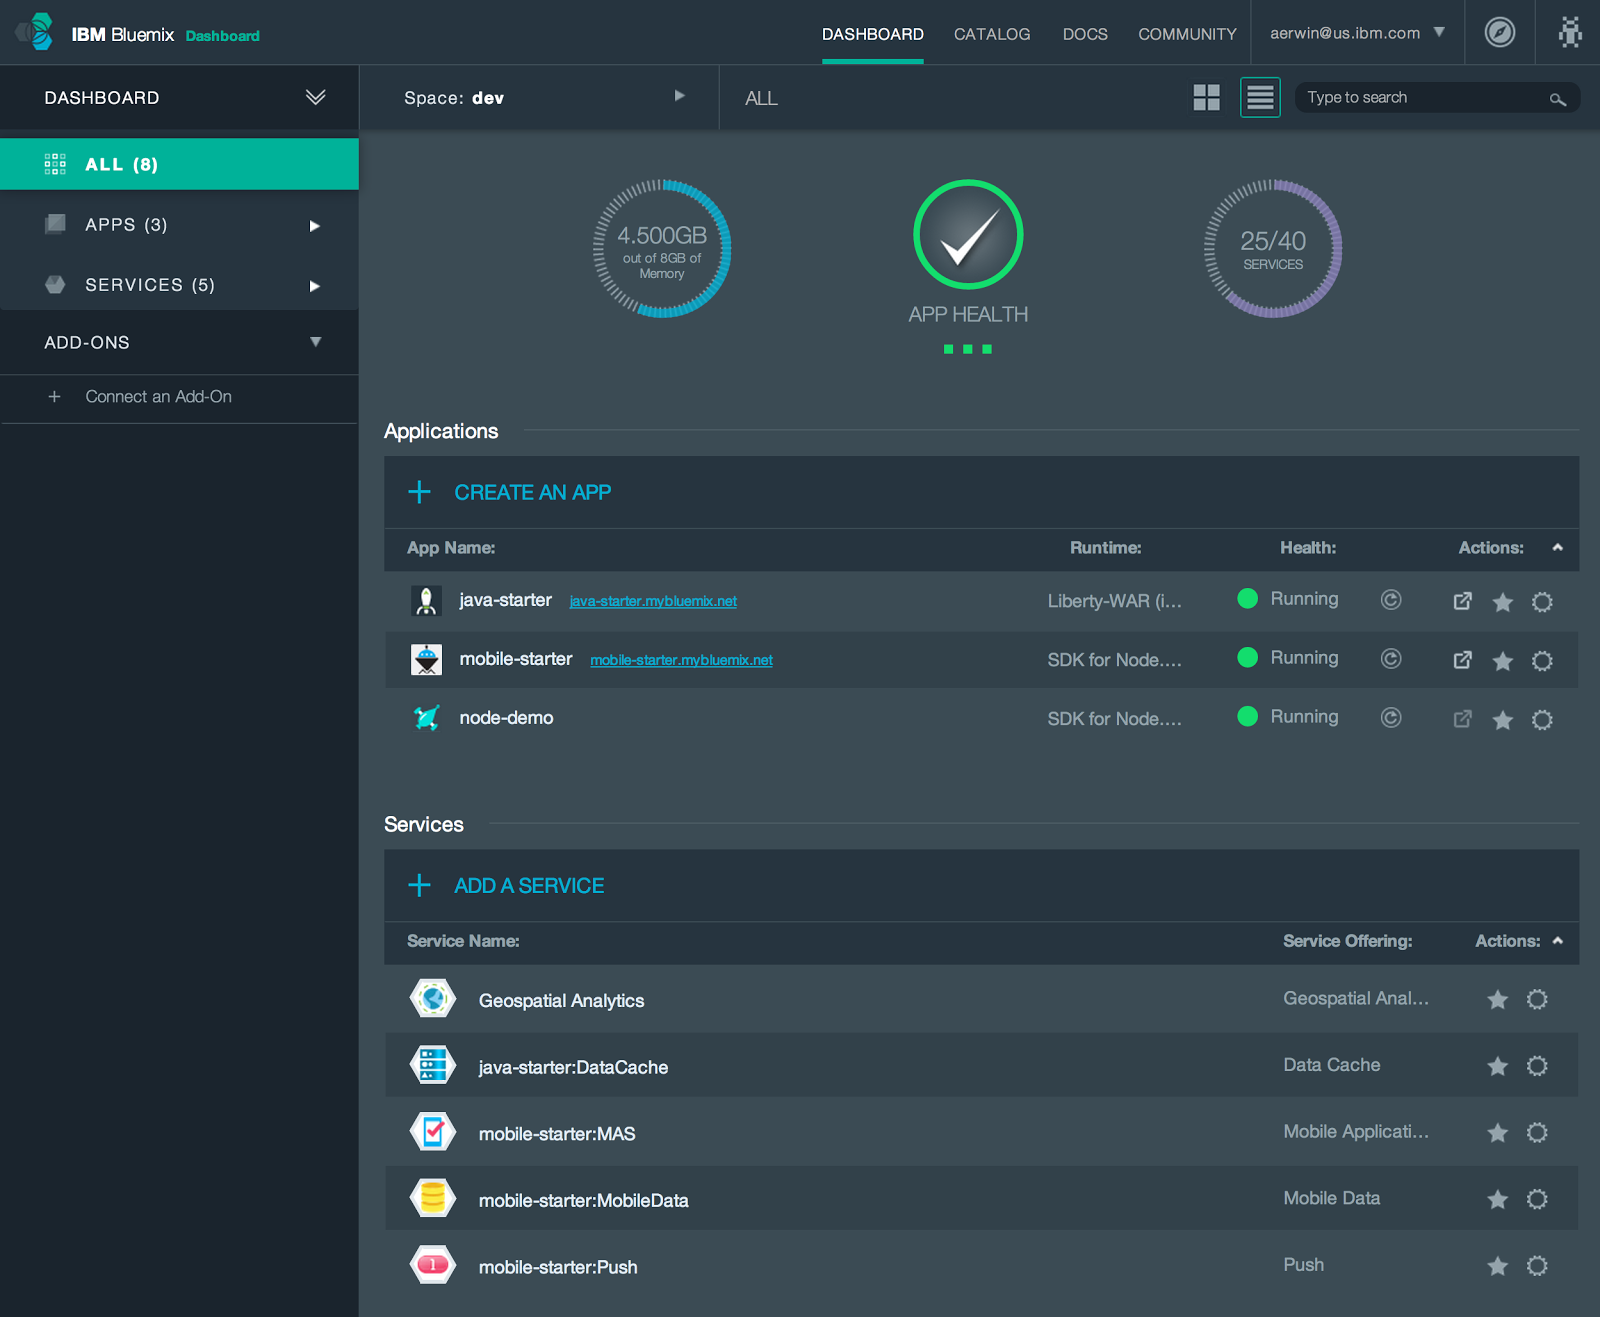Viewport: 1600px width, 1317px height.
Task: Select ALL (8) in the sidebar
Action: pos(179,164)
